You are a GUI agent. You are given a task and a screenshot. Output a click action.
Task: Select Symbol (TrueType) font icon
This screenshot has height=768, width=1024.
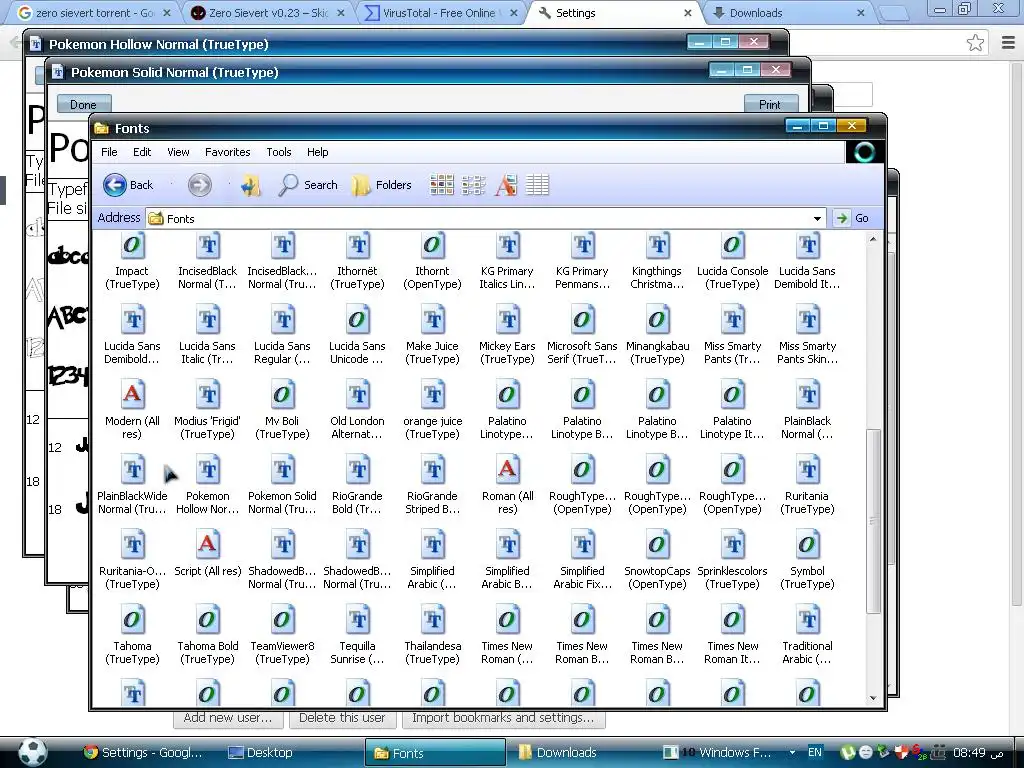(x=807, y=545)
